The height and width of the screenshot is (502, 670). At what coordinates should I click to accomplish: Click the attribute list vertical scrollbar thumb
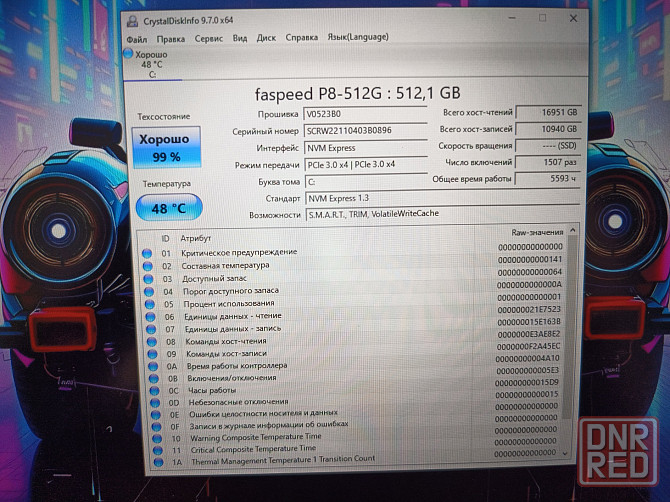point(570,327)
